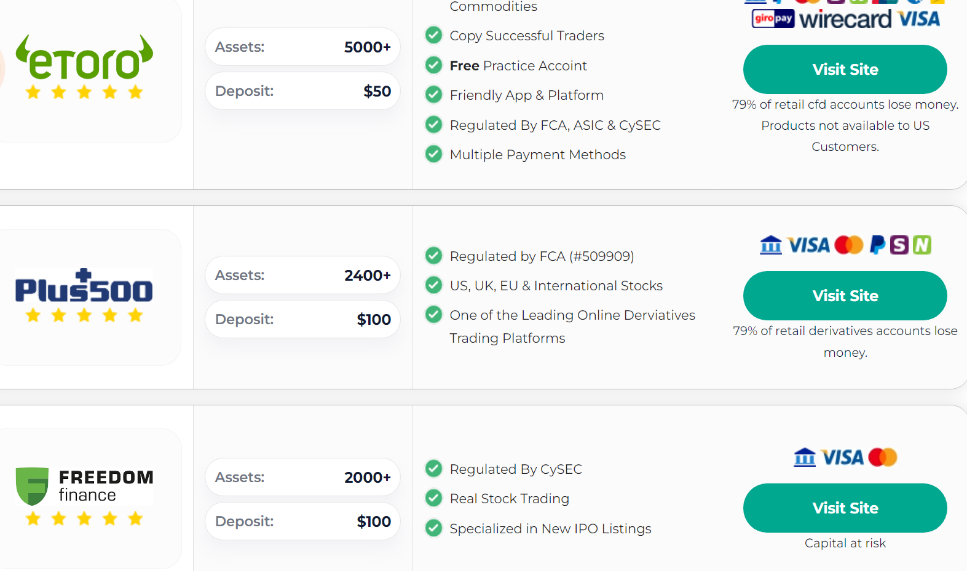The image size is (967, 571).
Task: Click the Plus500 Assets 2400+ field
Action: click(x=303, y=275)
